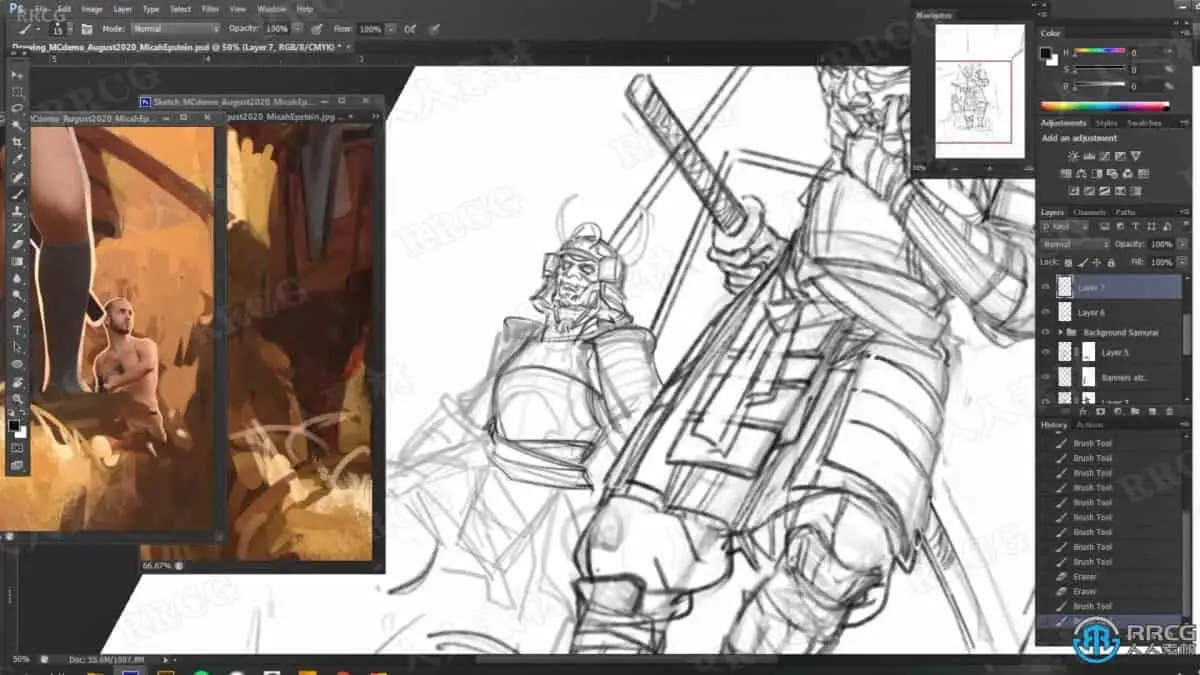The height and width of the screenshot is (675, 1200).
Task: Toggle pressure for opacity icon
Action: click(x=317, y=29)
